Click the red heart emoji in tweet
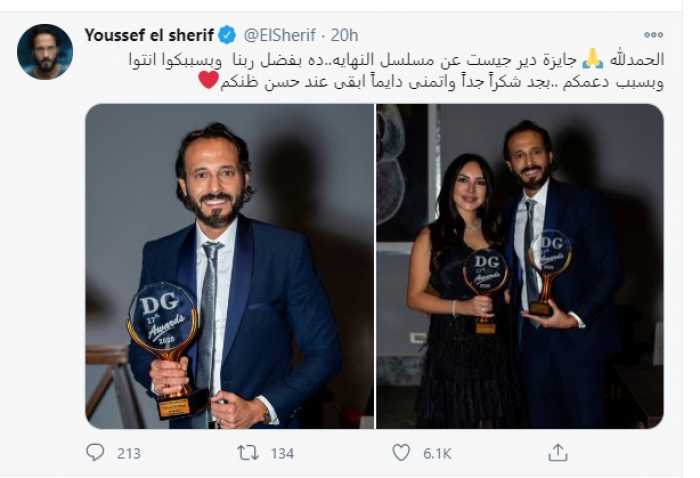700x478 pixels. coord(208,81)
